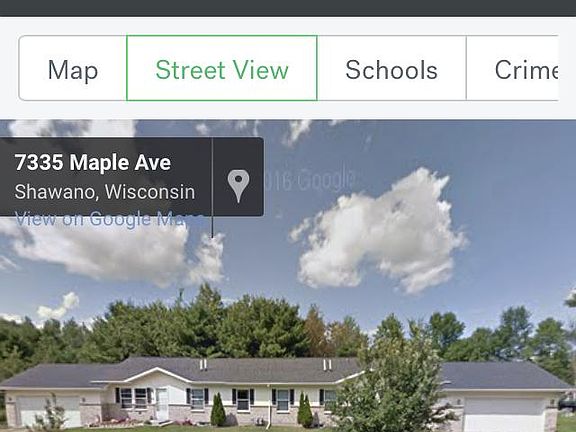Image resolution: width=576 pixels, height=432 pixels.
Task: Click the small evergreen shrub by the house
Action: coord(218,410)
